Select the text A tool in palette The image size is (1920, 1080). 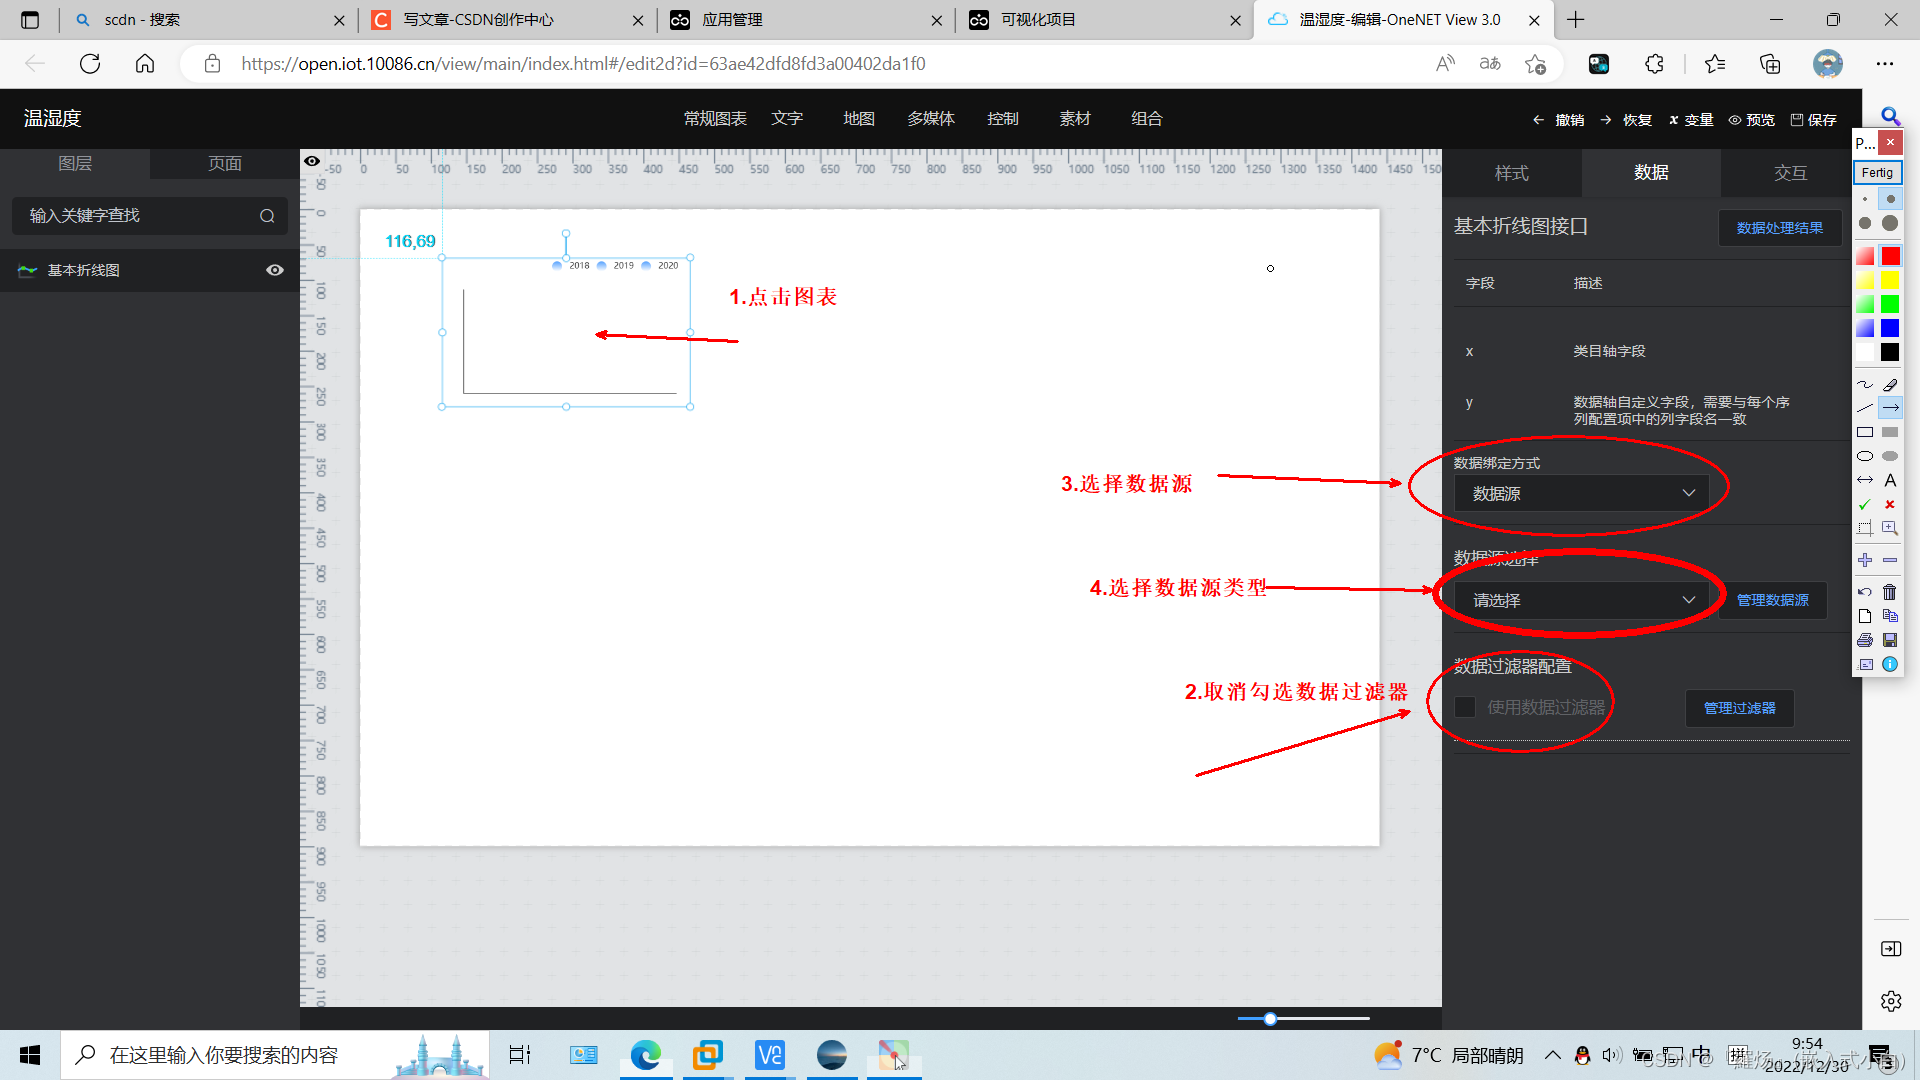(x=1889, y=481)
